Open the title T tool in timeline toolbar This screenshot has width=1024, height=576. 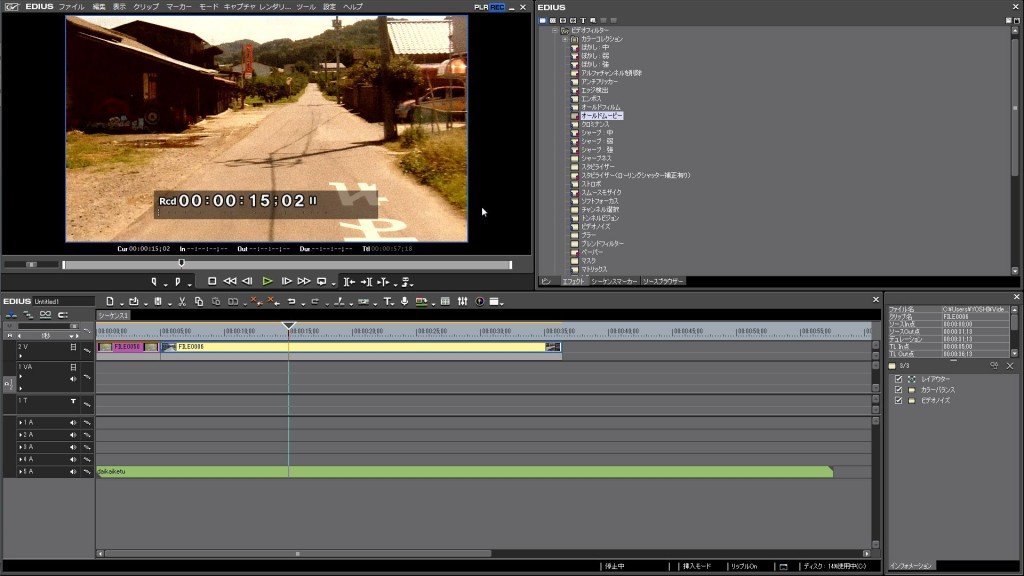(x=387, y=301)
